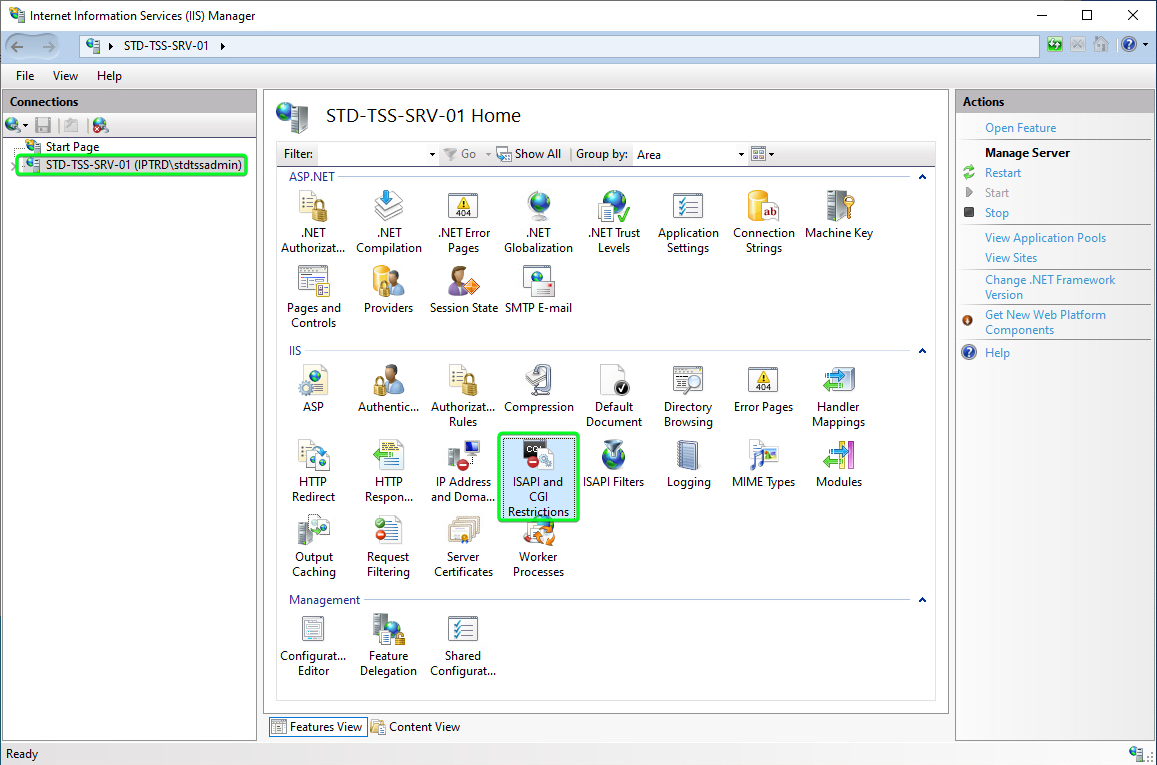Image resolution: width=1157 pixels, height=765 pixels.
Task: Open the Shared Configuration feature
Action: click(x=463, y=645)
